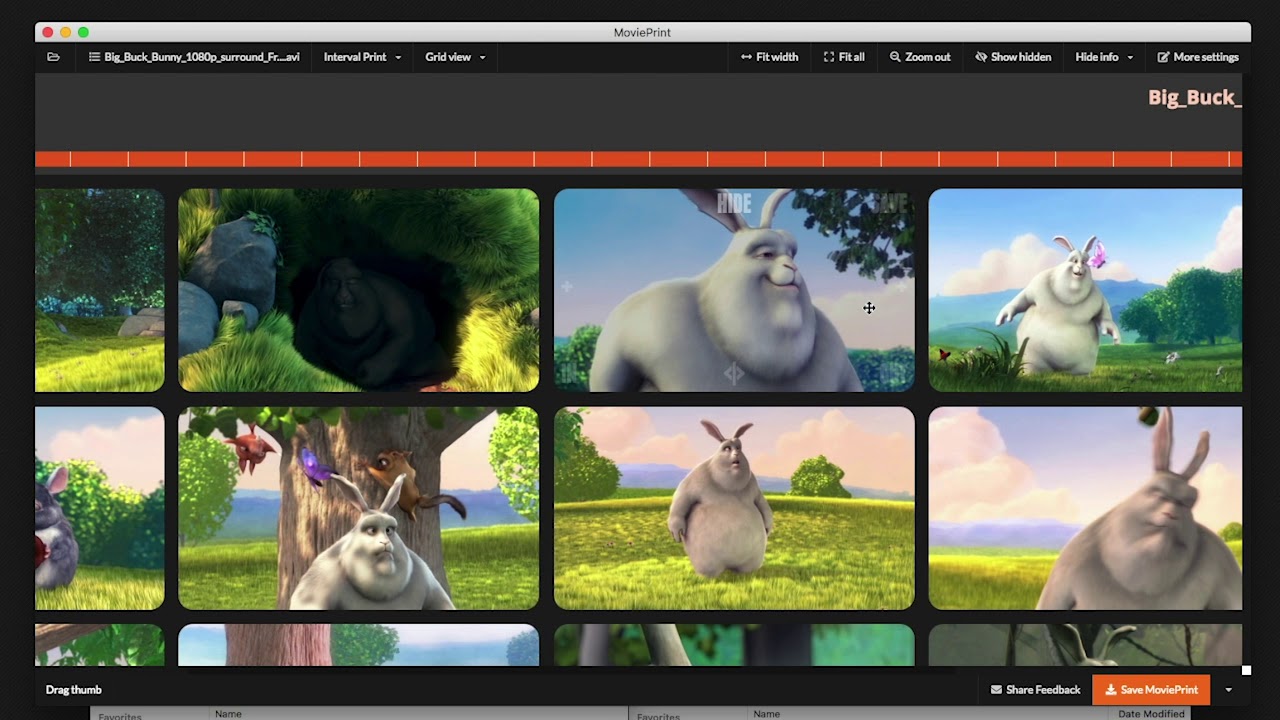Click the add-after plus on hovered thumb's right edge
Screen dimensions: 1280x720
900,287
